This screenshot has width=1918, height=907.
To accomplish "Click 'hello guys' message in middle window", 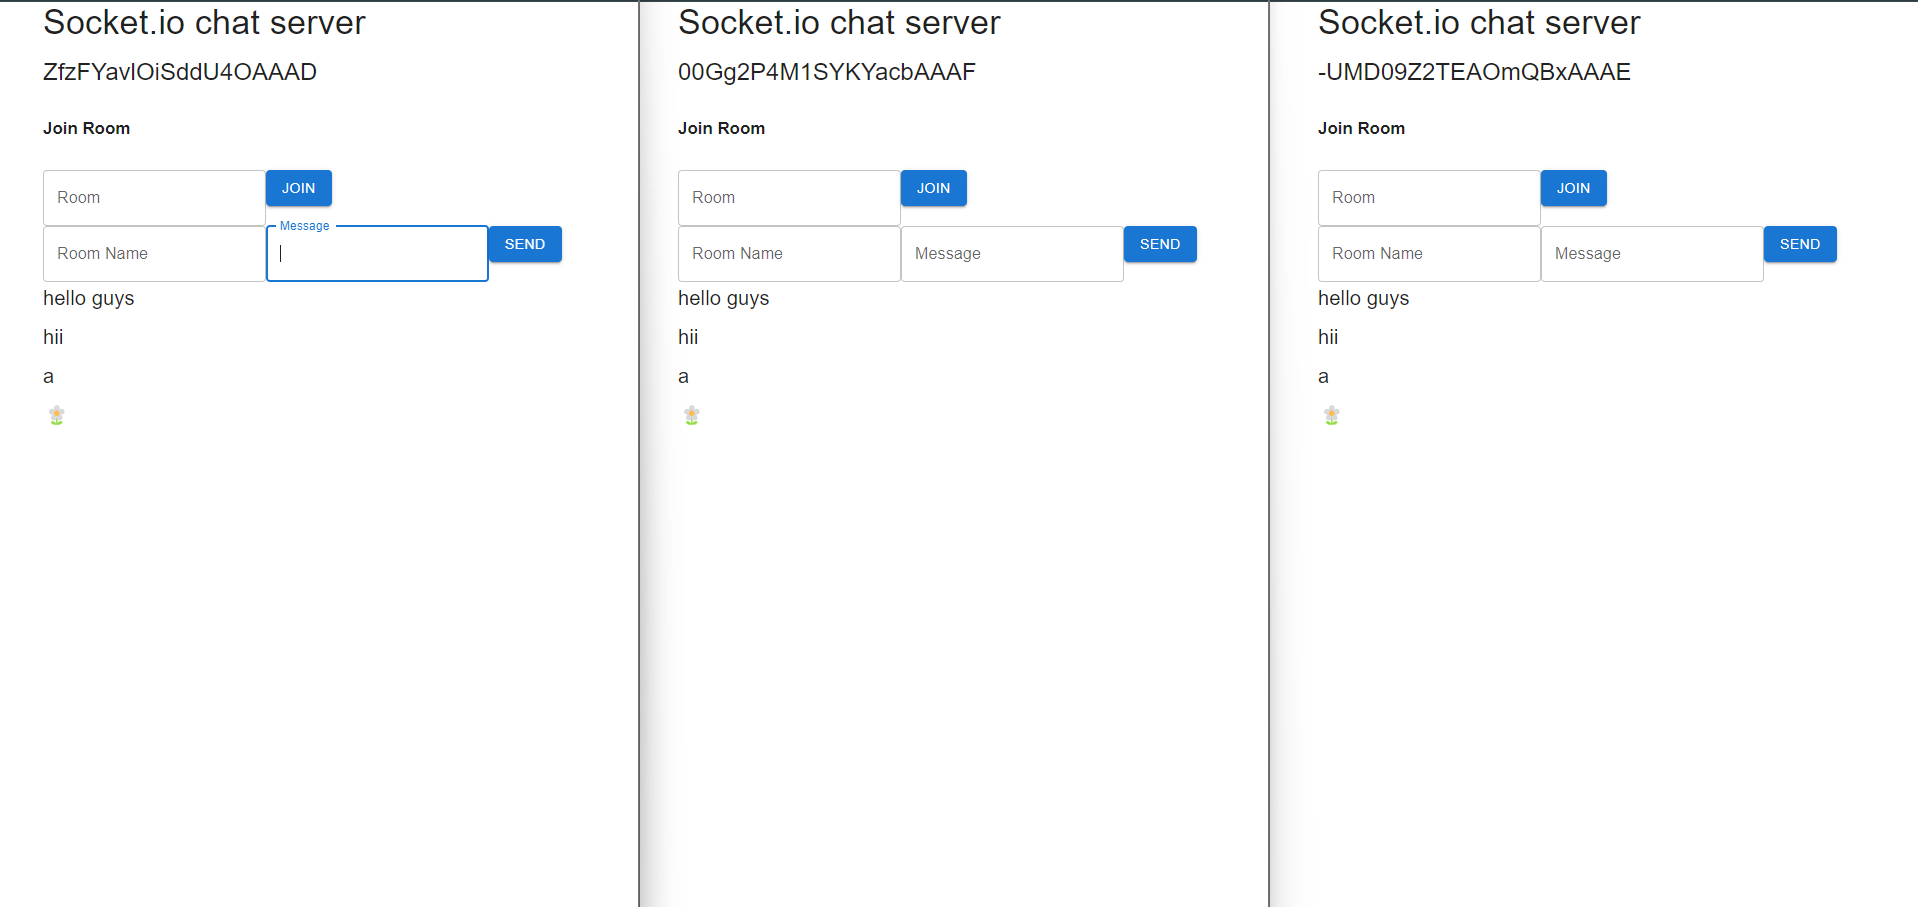I will (724, 299).
